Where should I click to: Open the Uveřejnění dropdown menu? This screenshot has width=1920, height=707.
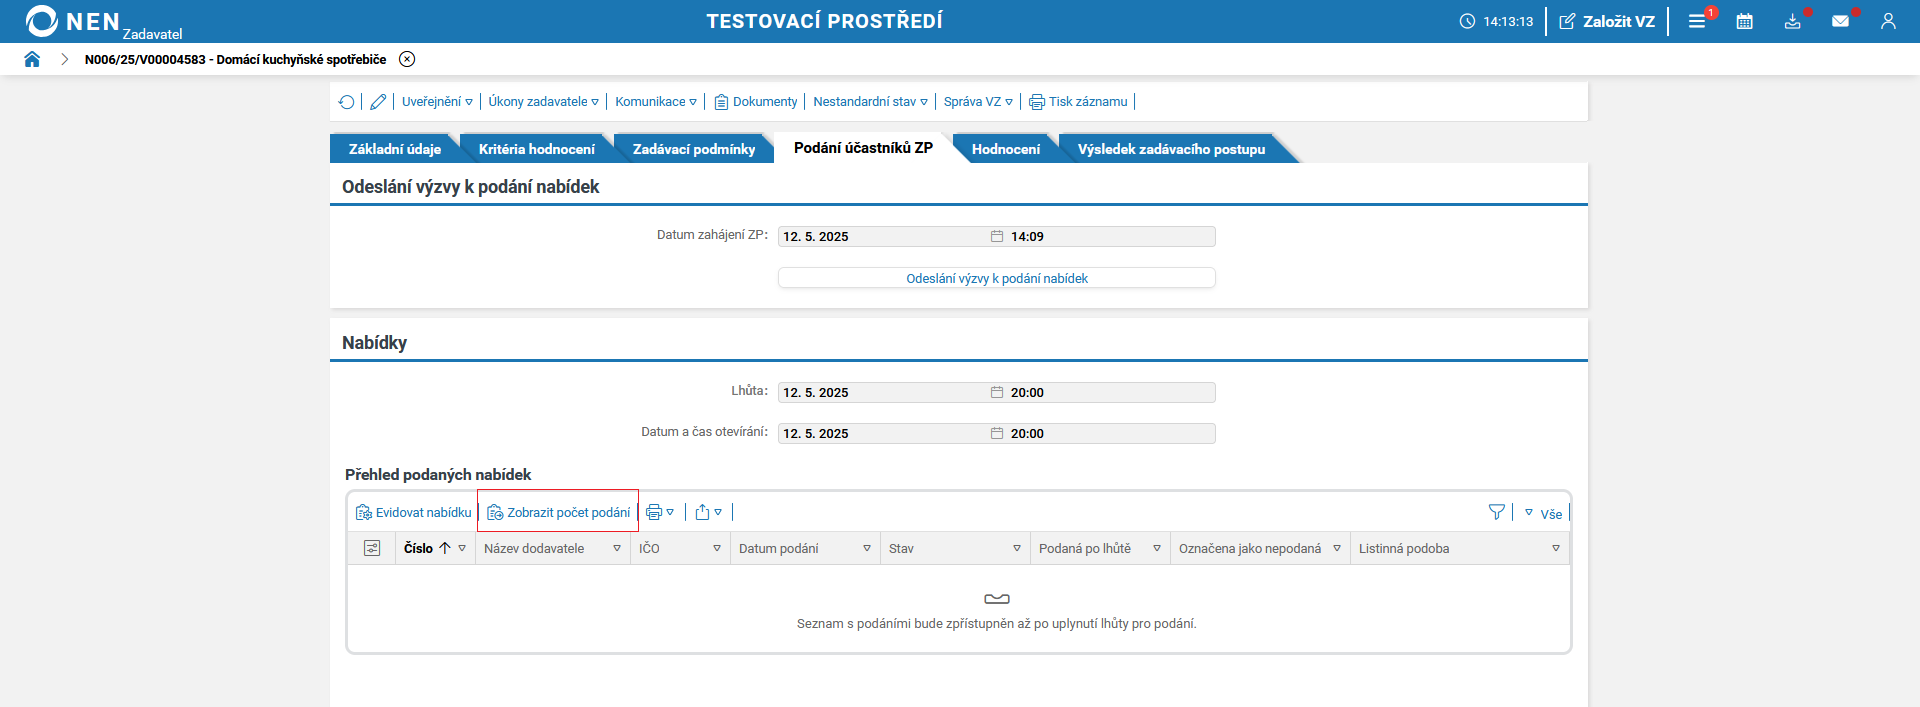pyautogui.click(x=437, y=102)
